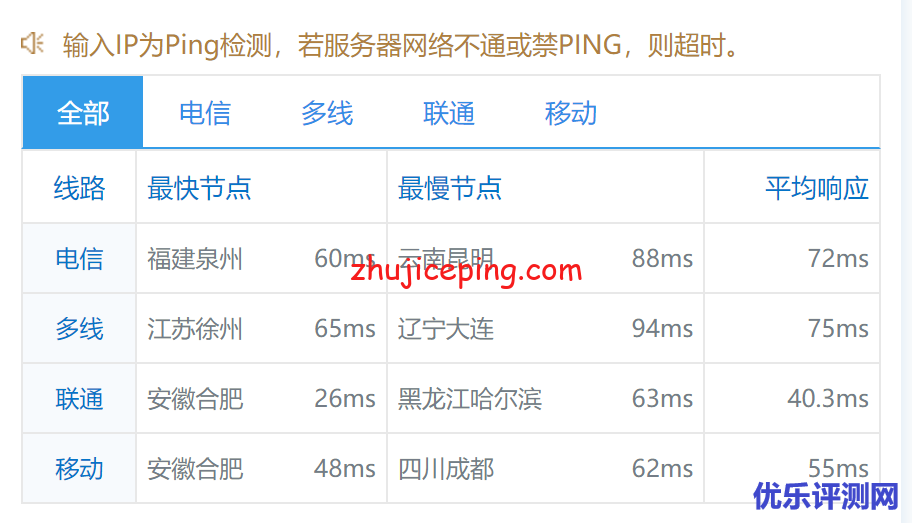Switch to the 电信 tab

pyautogui.click(x=205, y=112)
